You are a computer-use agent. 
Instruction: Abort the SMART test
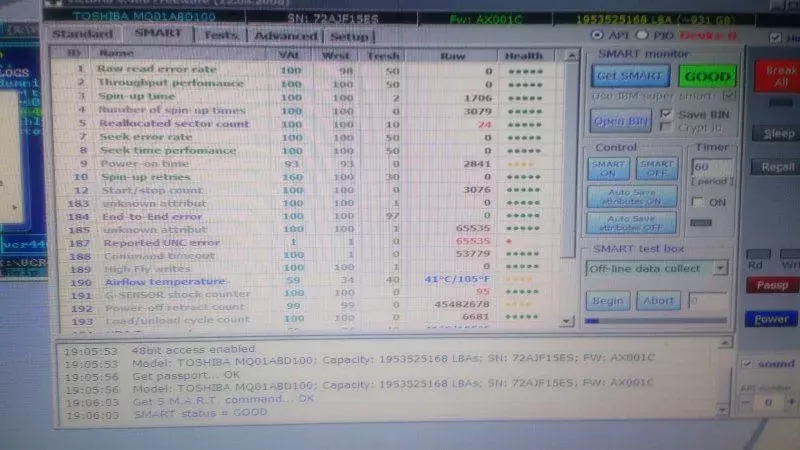point(658,301)
